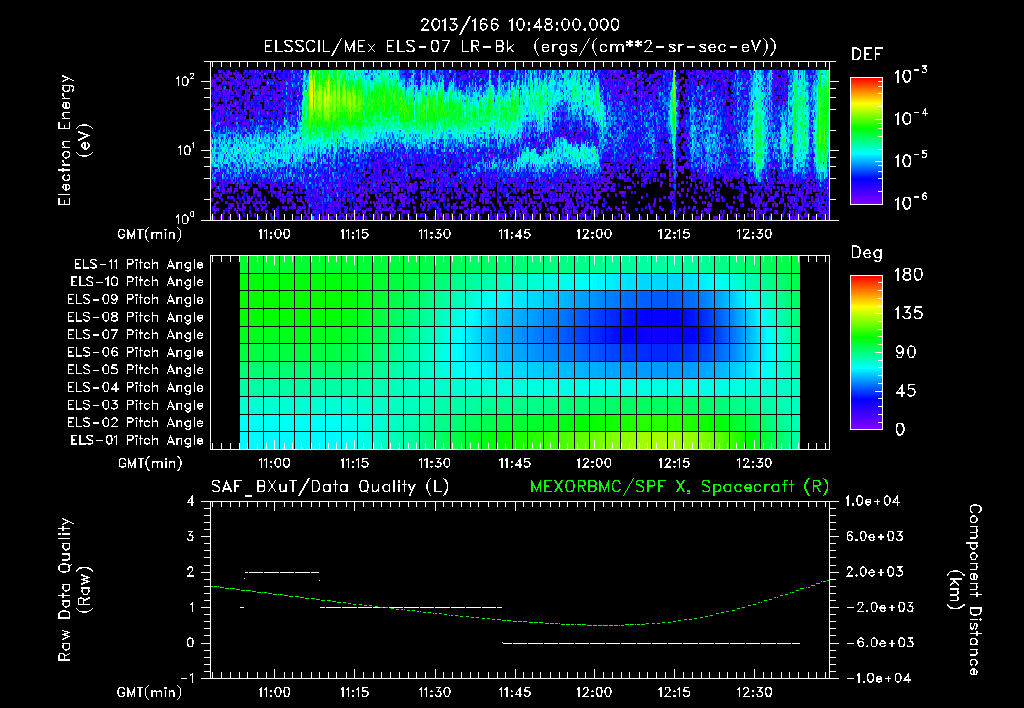Click the 10^-5 DEF scale value
Screen dimensions: 1024x708
tap(910, 159)
